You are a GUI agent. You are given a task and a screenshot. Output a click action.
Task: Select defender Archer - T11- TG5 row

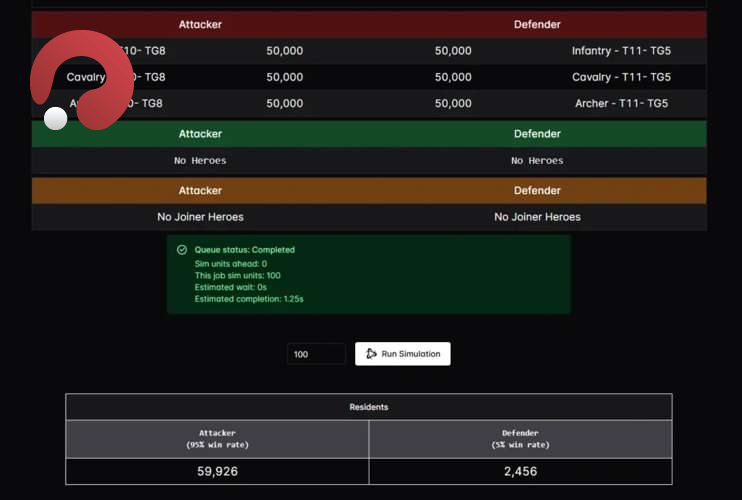tap(620, 103)
